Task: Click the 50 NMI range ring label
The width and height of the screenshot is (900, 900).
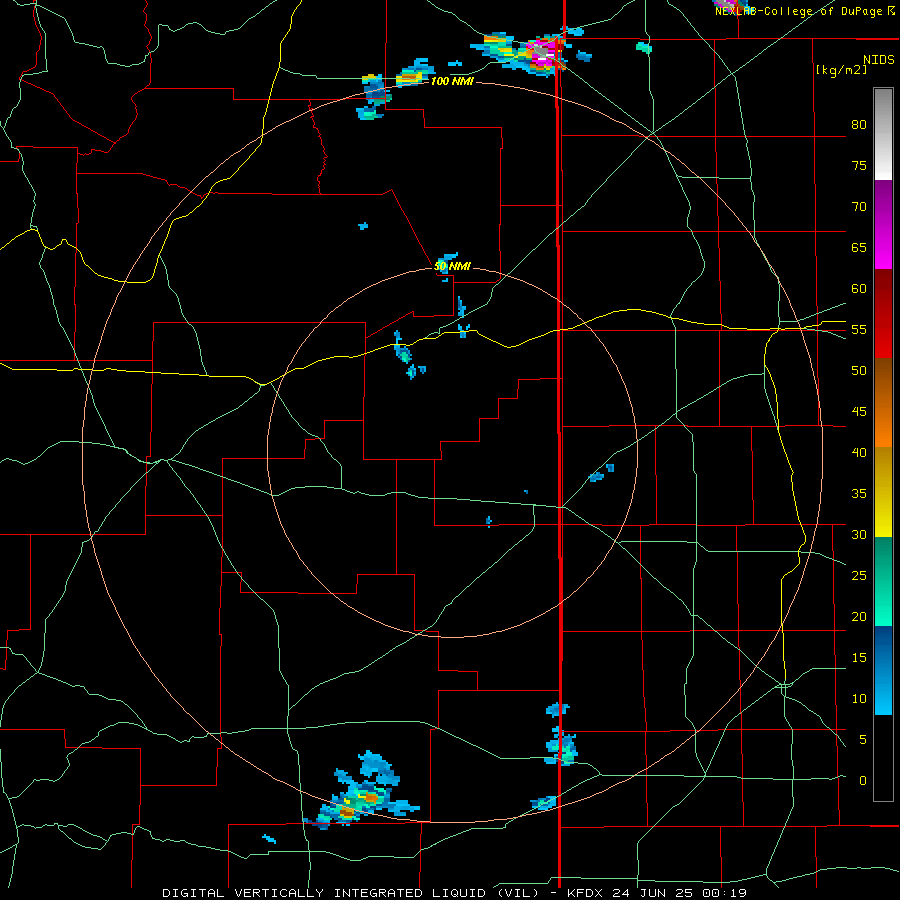Action: click(452, 266)
